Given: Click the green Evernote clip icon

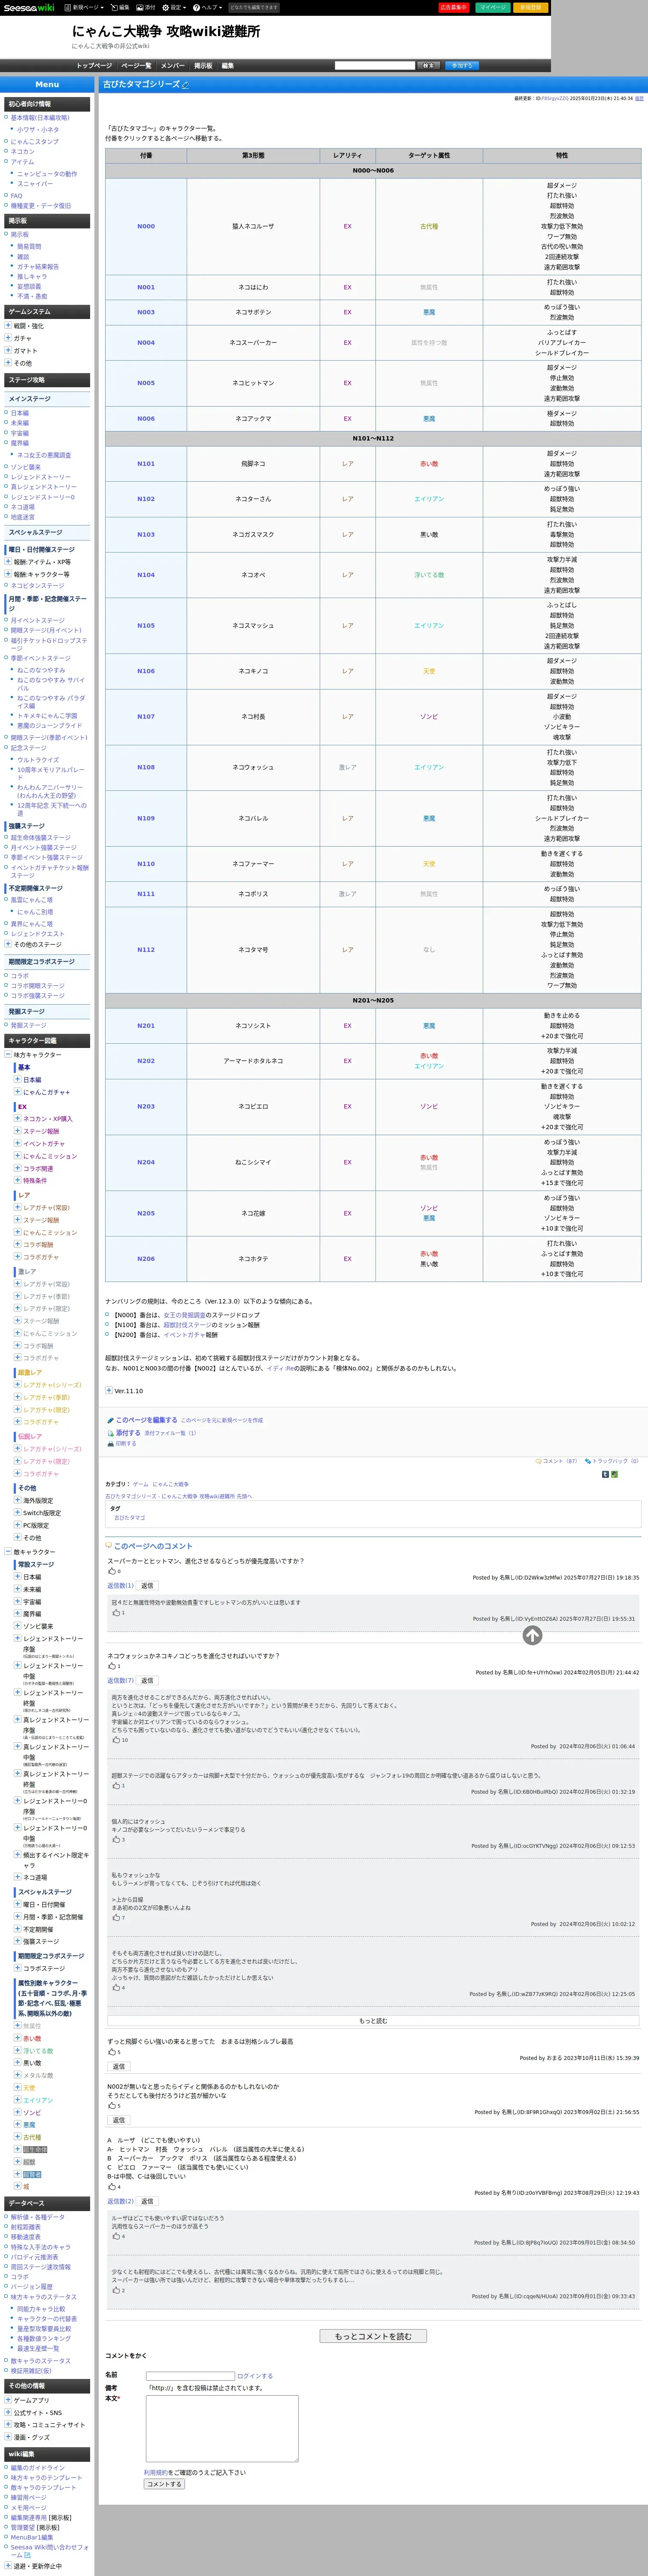Looking at the screenshot, I should [x=614, y=1474].
